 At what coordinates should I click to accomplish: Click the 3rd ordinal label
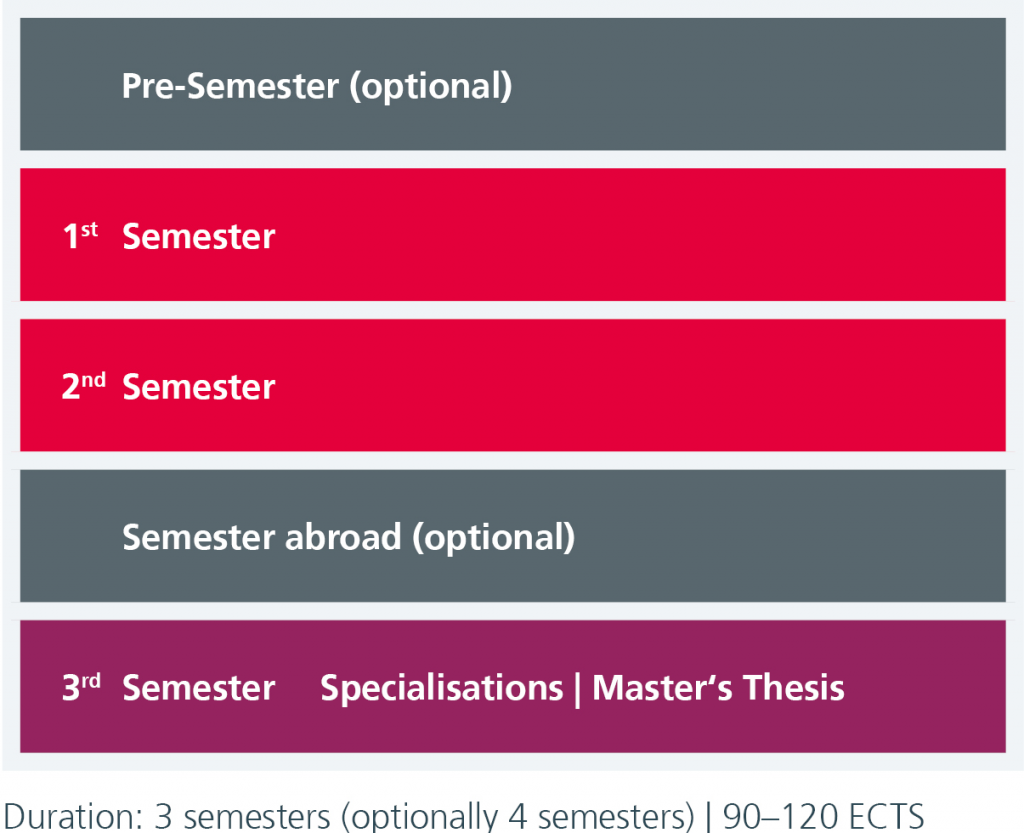click(82, 687)
